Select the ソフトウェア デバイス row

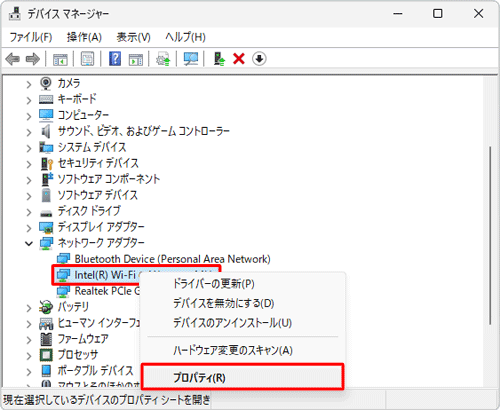click(x=97, y=195)
